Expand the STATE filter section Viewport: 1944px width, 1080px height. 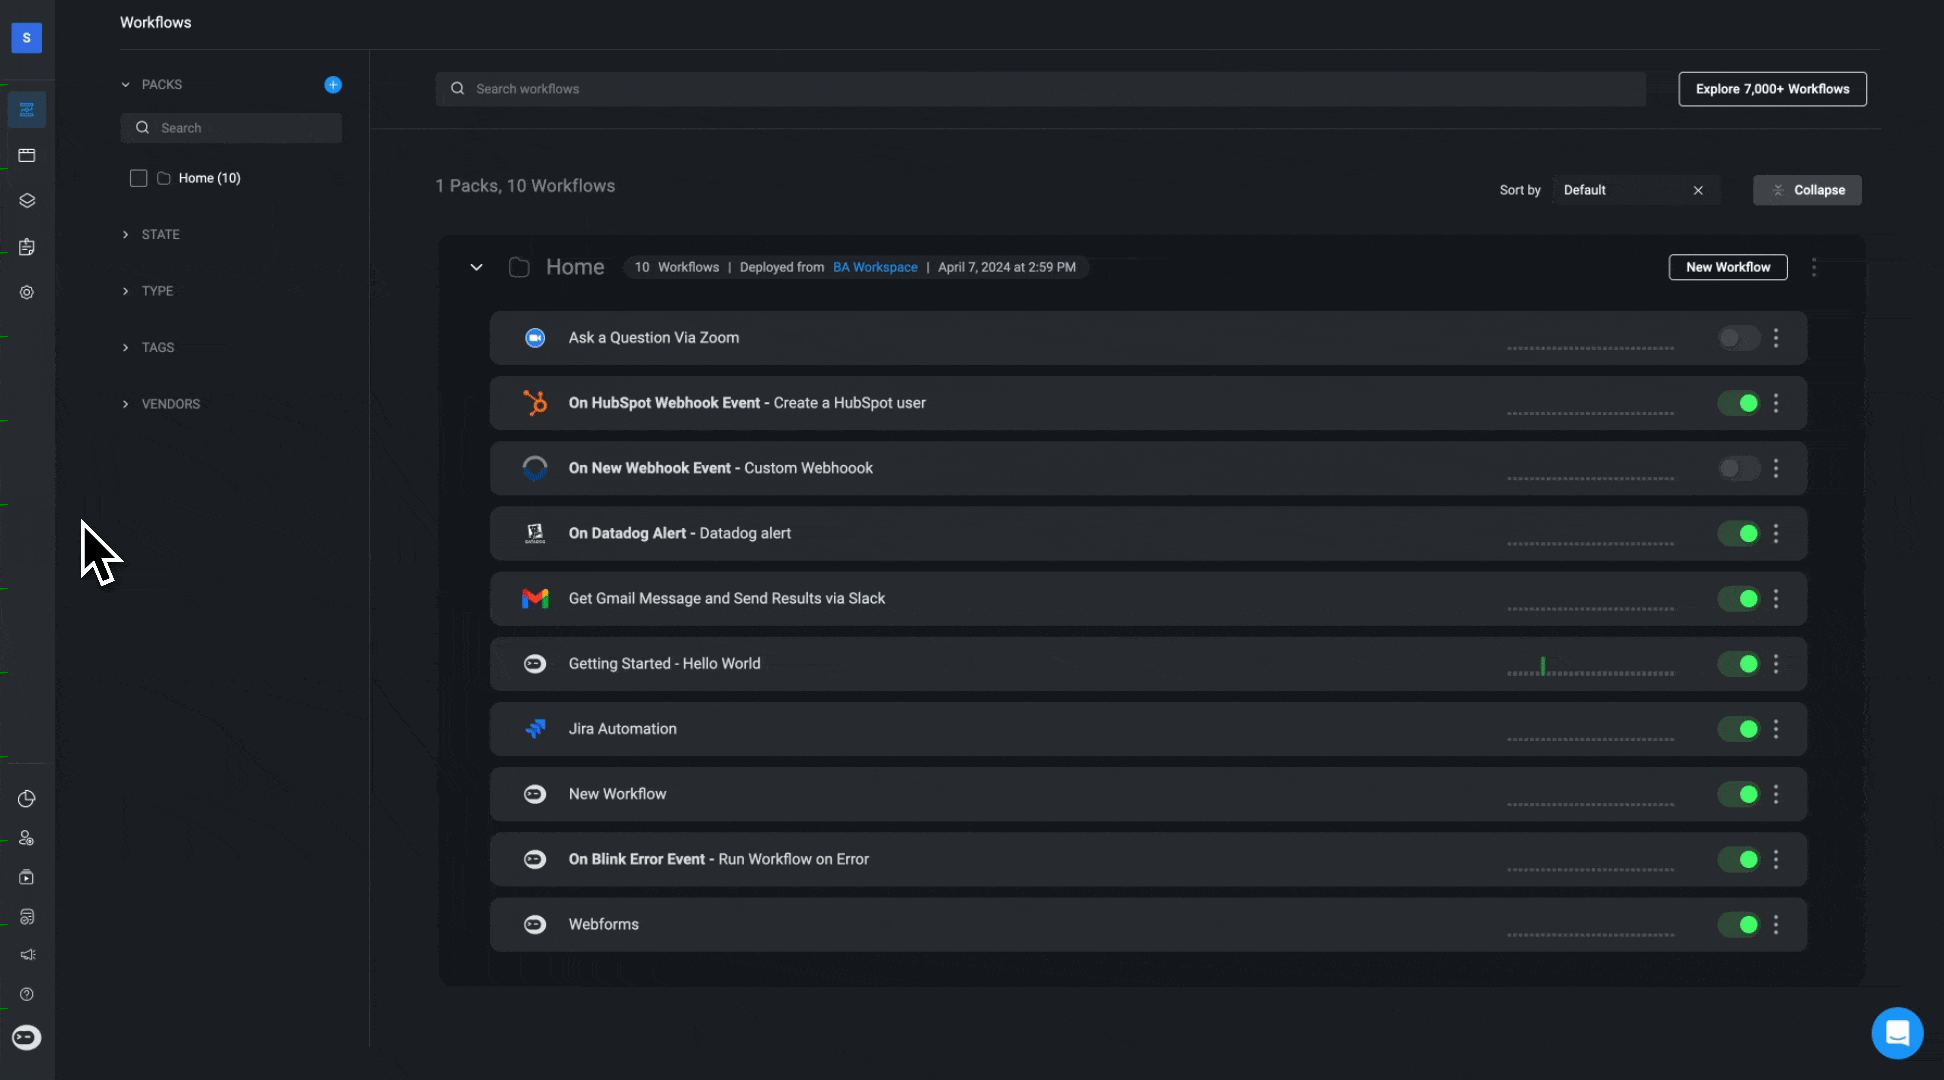pyautogui.click(x=160, y=234)
